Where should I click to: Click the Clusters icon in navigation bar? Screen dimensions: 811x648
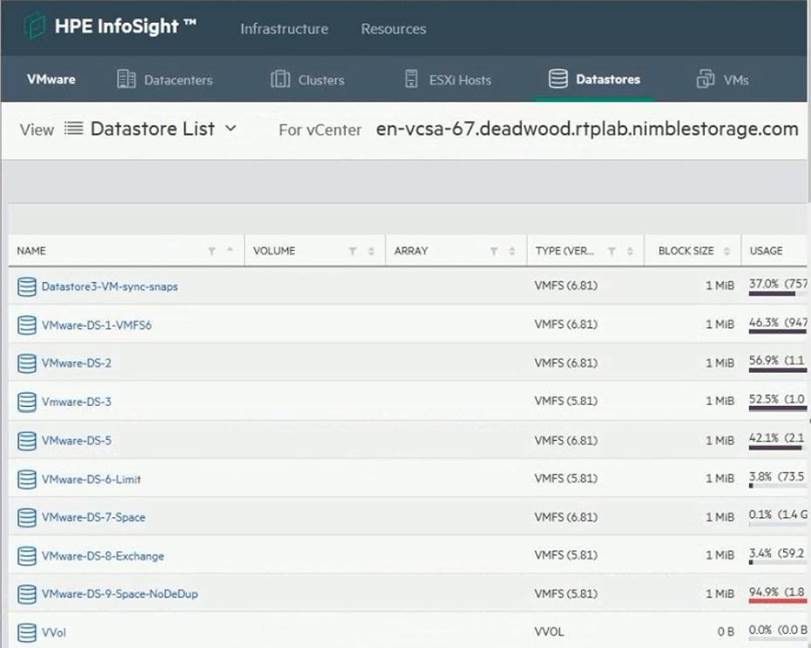point(280,79)
